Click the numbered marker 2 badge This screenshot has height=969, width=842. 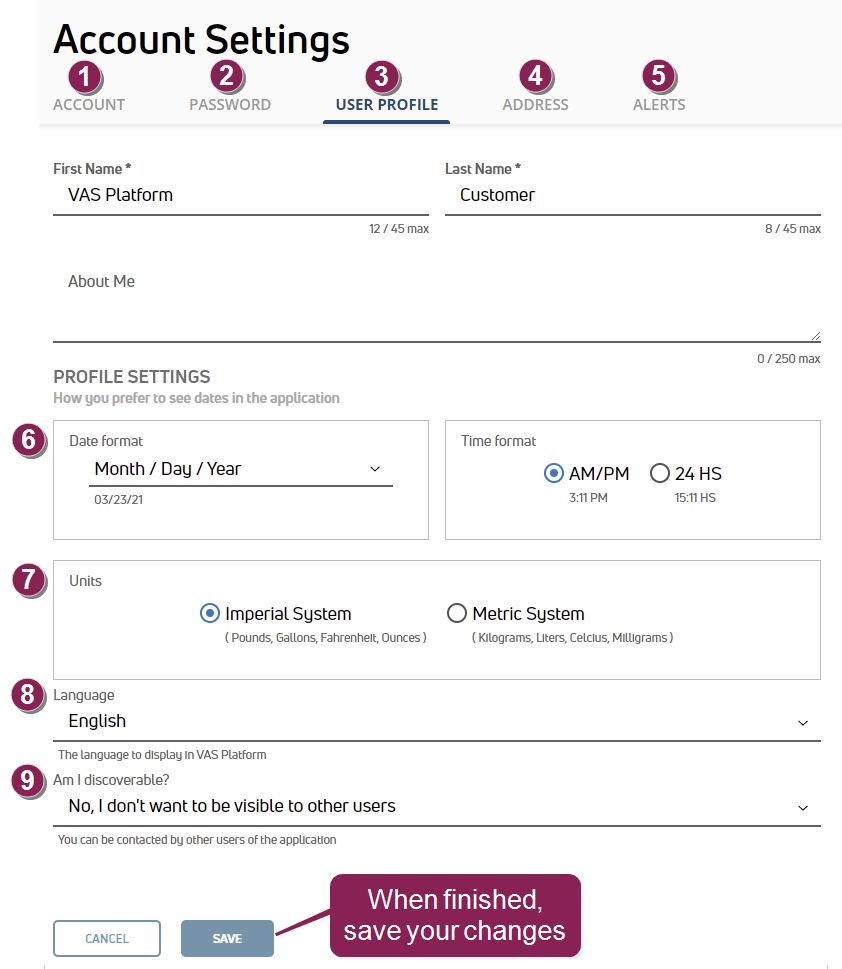pos(227,75)
